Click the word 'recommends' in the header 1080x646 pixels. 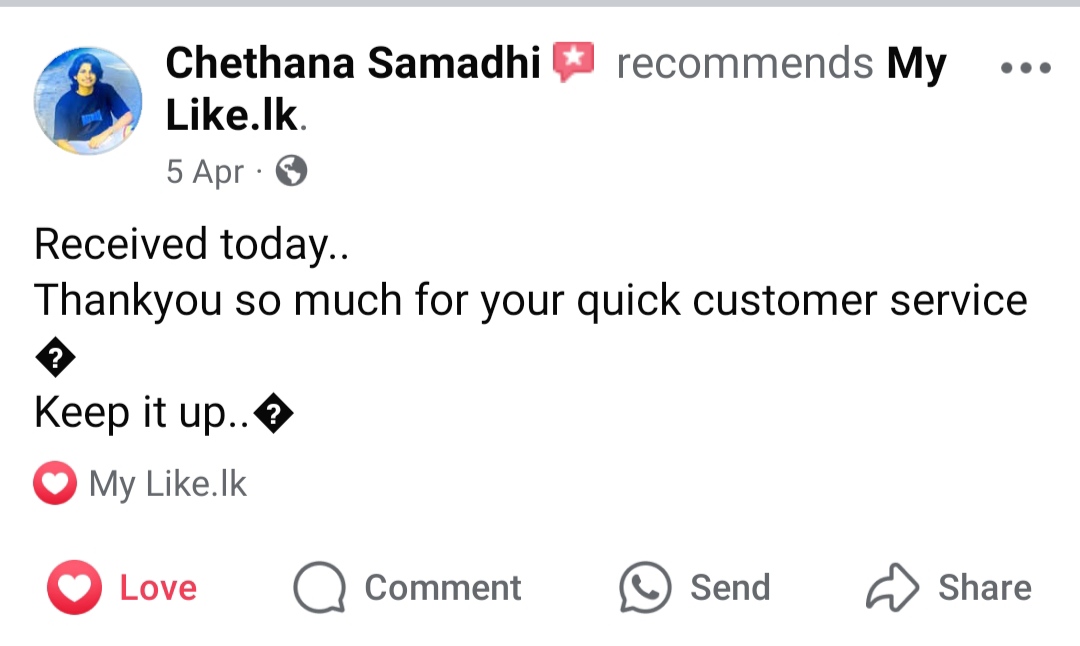[744, 64]
